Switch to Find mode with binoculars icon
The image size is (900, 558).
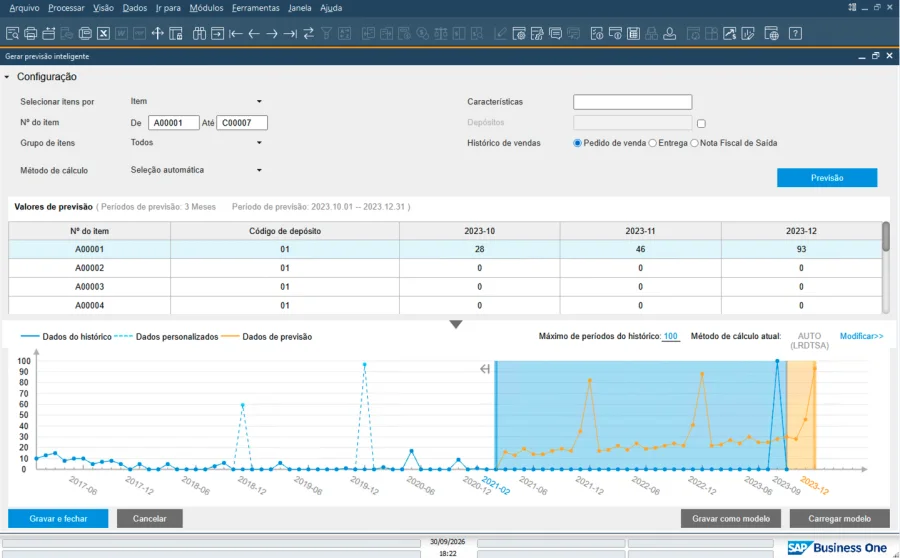pyautogui.click(x=199, y=33)
